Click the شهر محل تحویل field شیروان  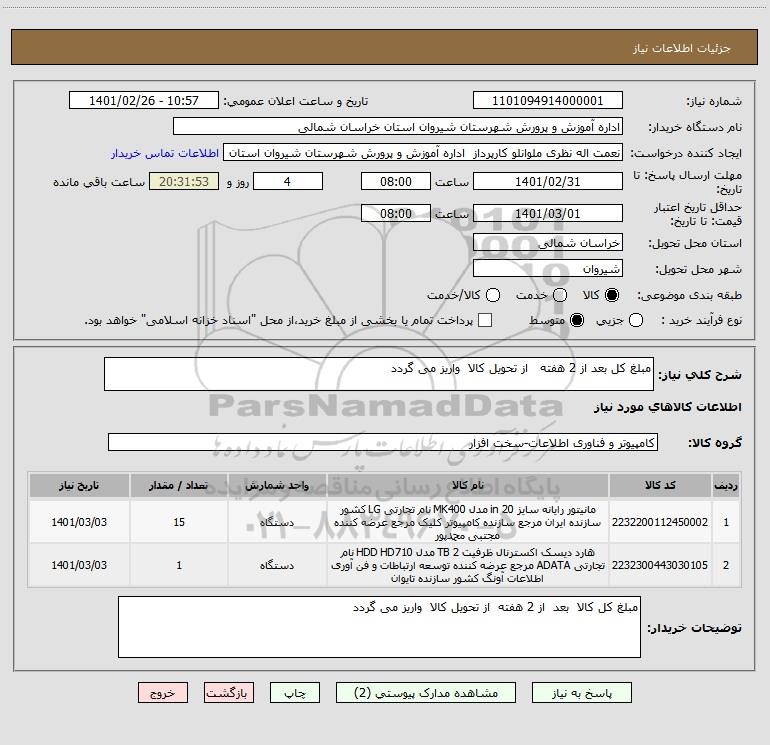click(548, 269)
